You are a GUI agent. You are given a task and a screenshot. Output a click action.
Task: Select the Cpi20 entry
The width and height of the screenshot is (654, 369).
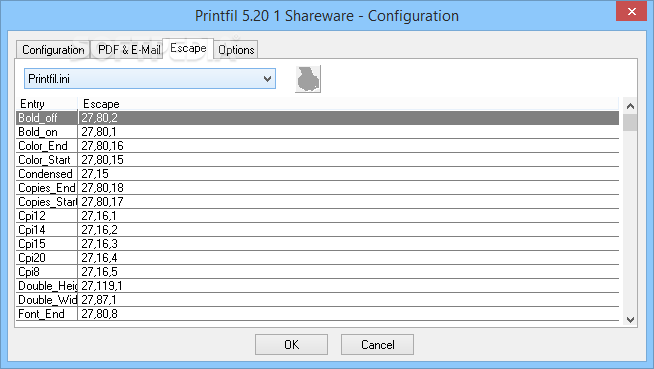point(47,258)
